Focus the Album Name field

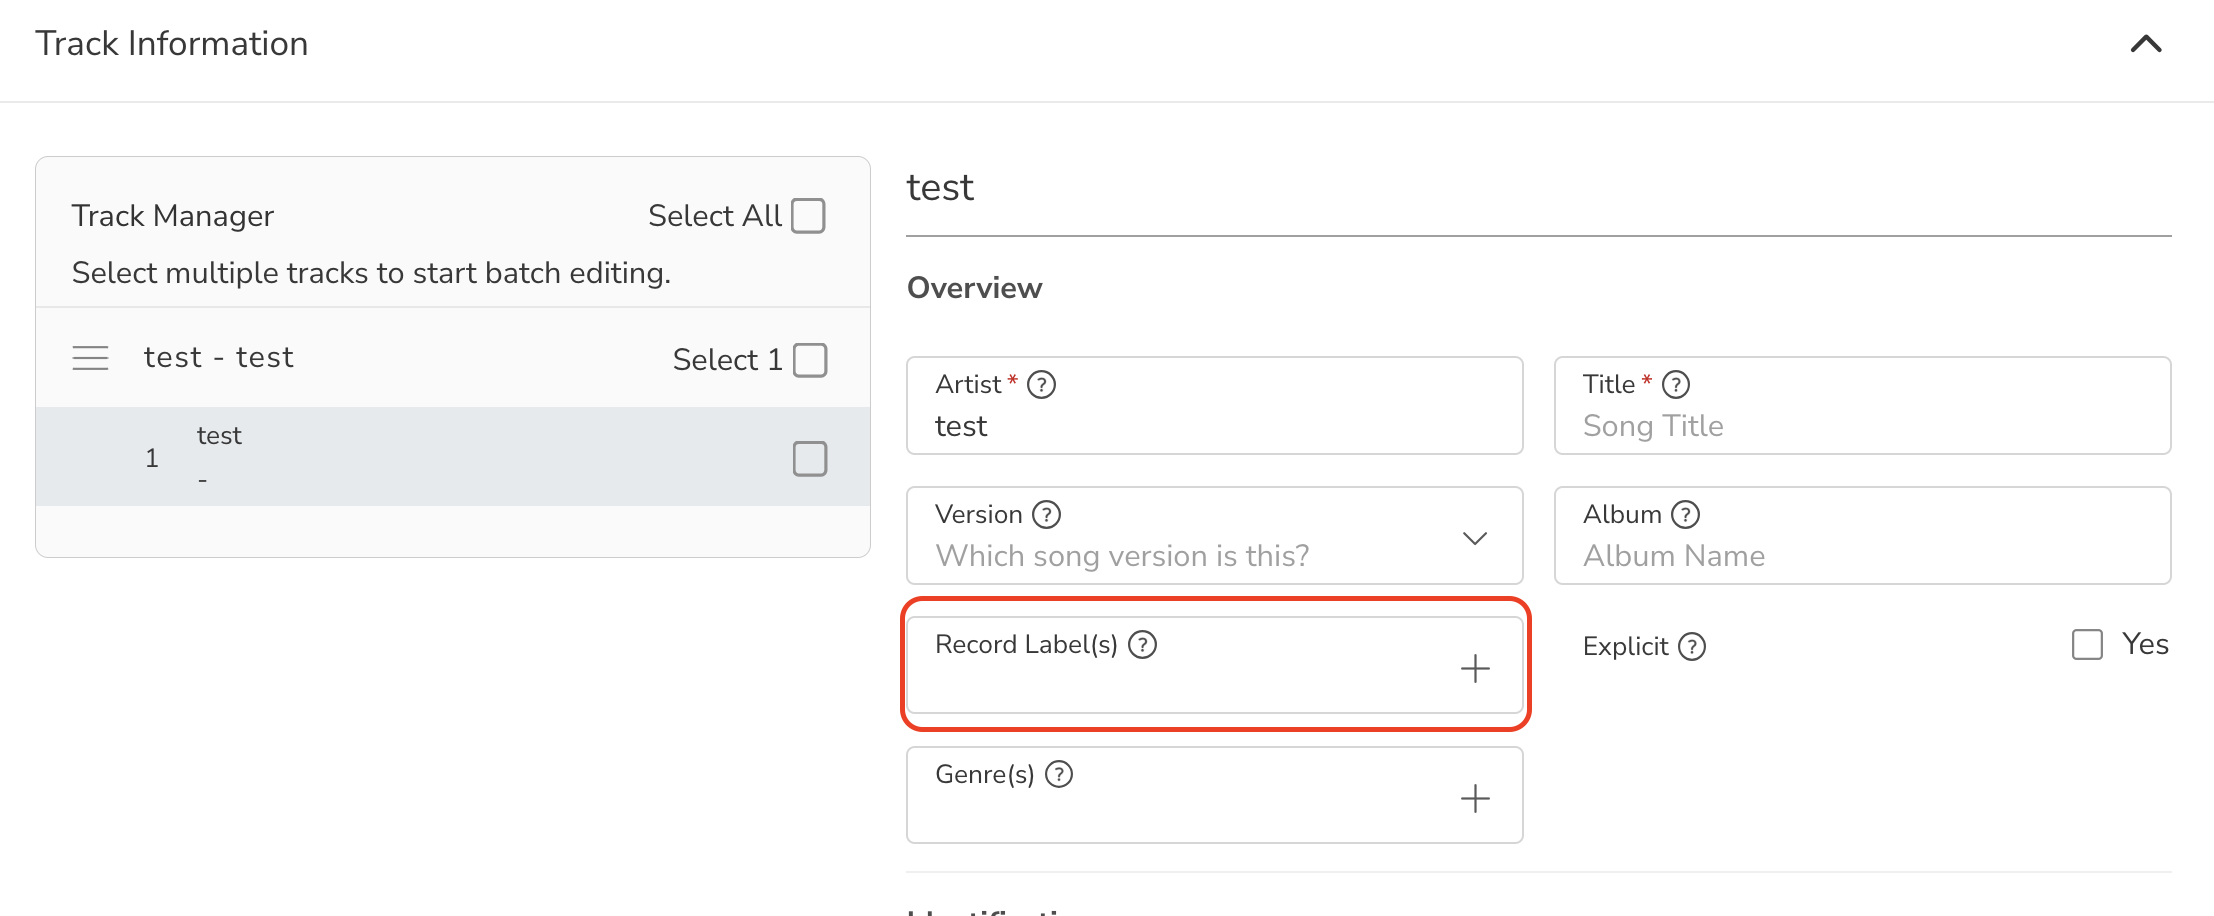[x=1862, y=536]
